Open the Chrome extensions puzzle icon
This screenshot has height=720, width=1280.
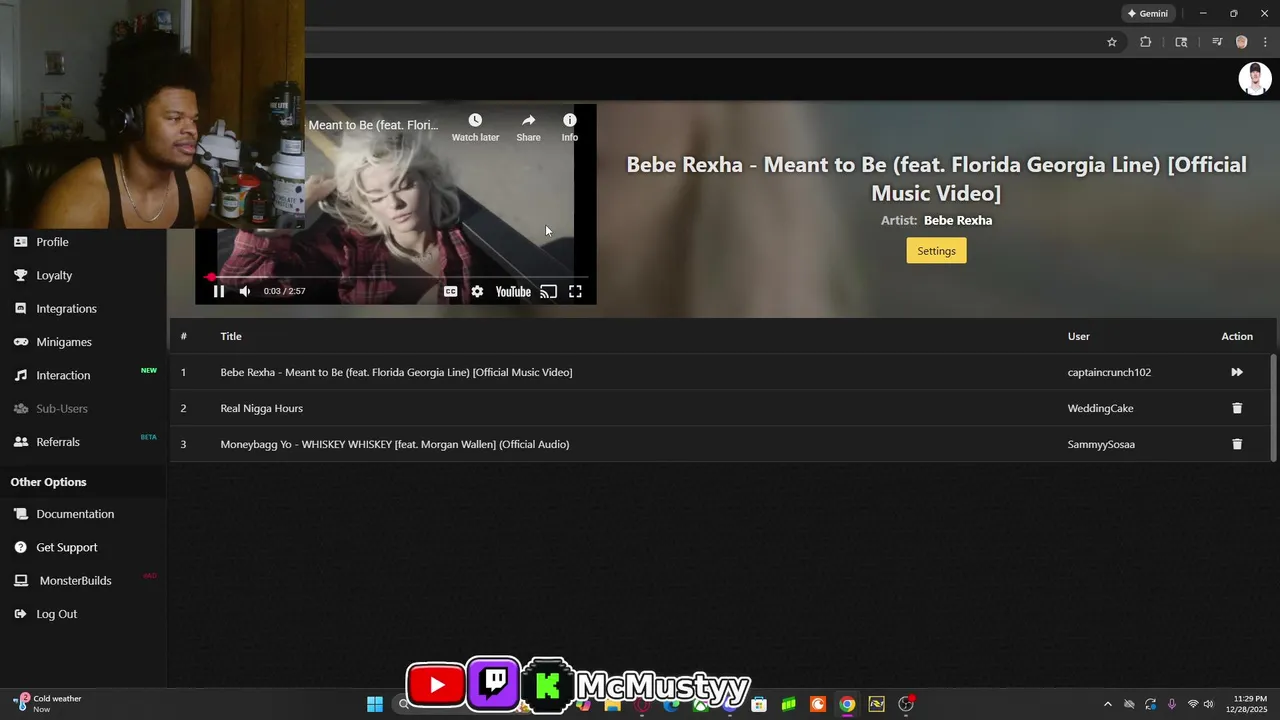[x=1145, y=42]
